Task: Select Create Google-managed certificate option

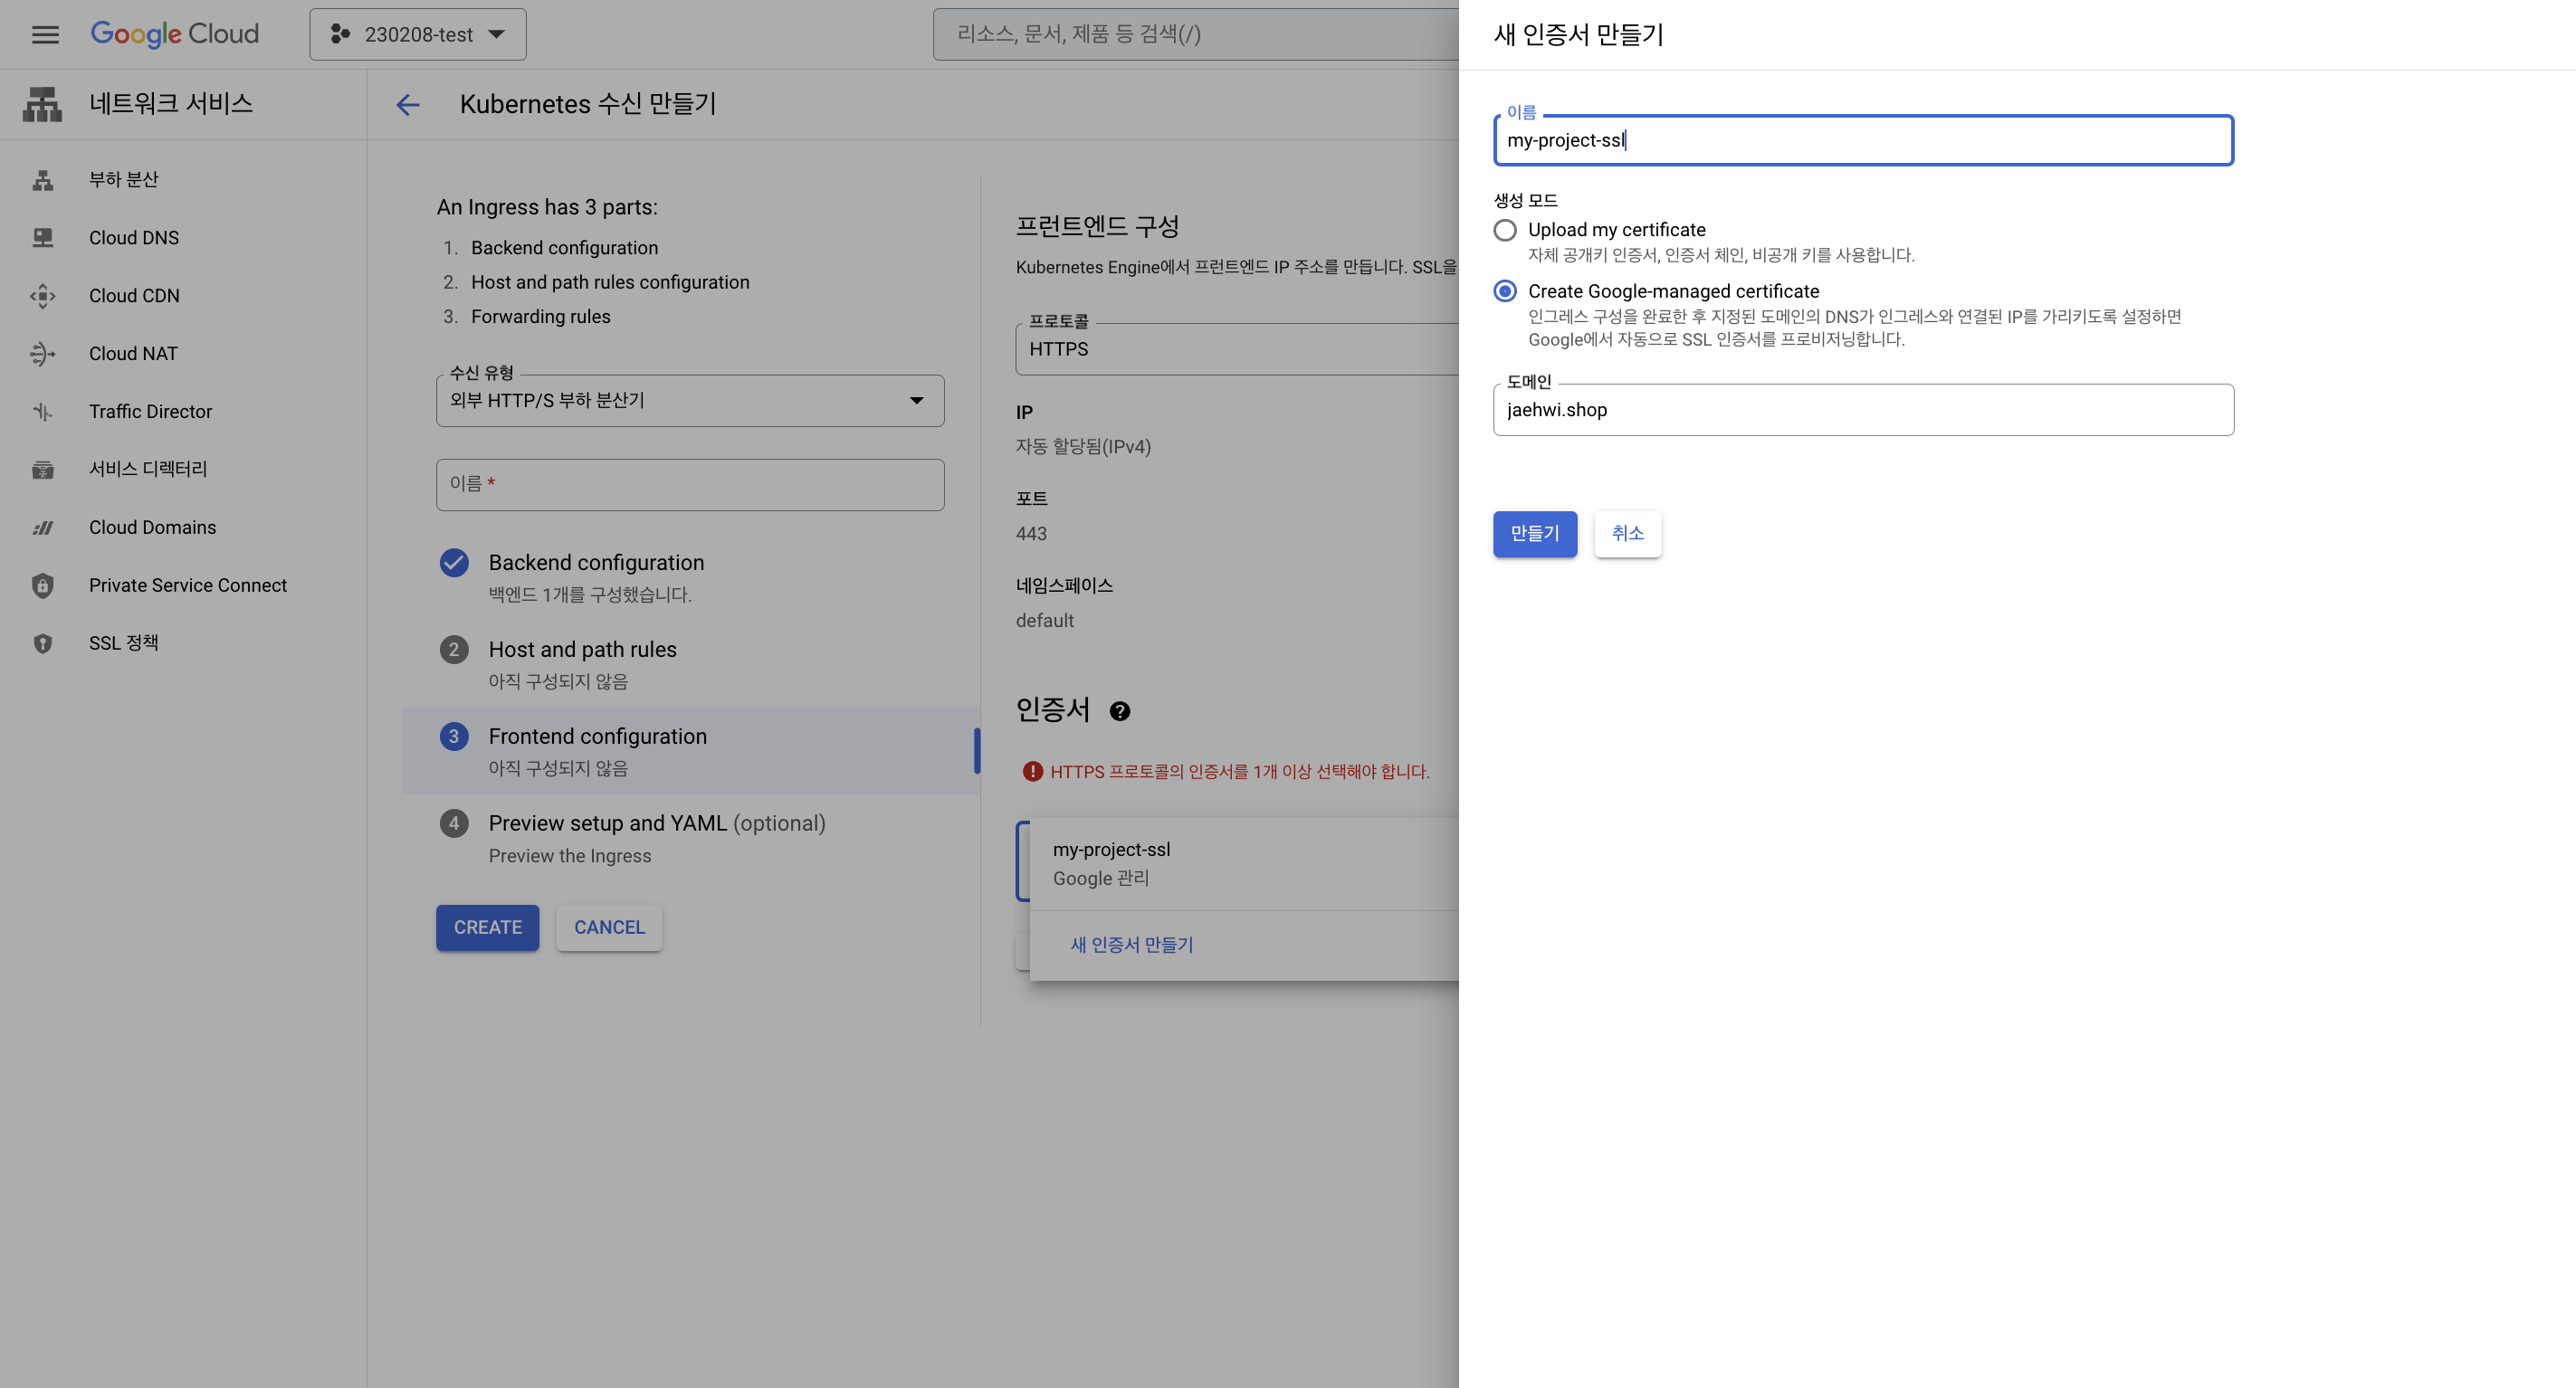Action: coord(1505,291)
